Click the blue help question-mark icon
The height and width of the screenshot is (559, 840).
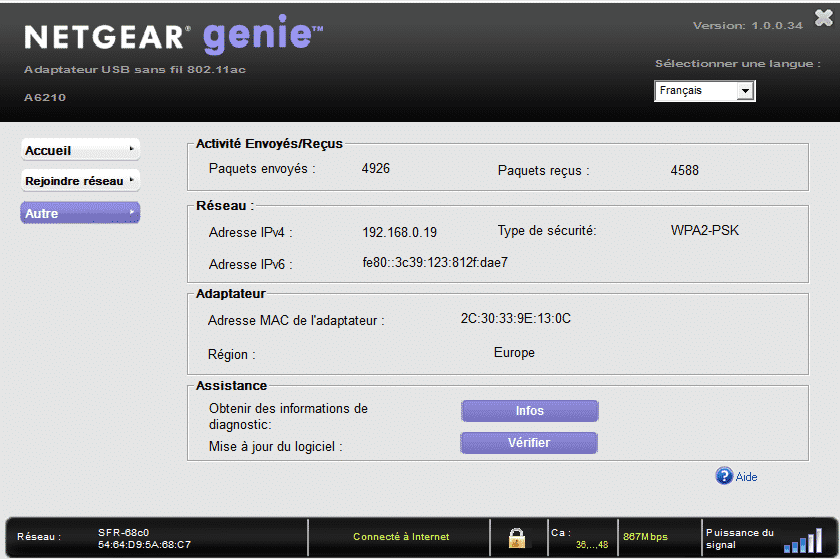pyautogui.click(x=724, y=475)
